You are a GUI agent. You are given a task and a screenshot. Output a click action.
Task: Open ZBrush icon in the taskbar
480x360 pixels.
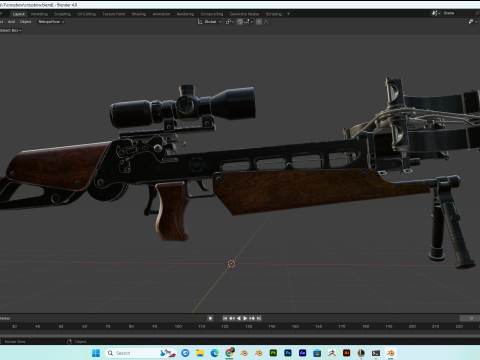click(x=332, y=353)
